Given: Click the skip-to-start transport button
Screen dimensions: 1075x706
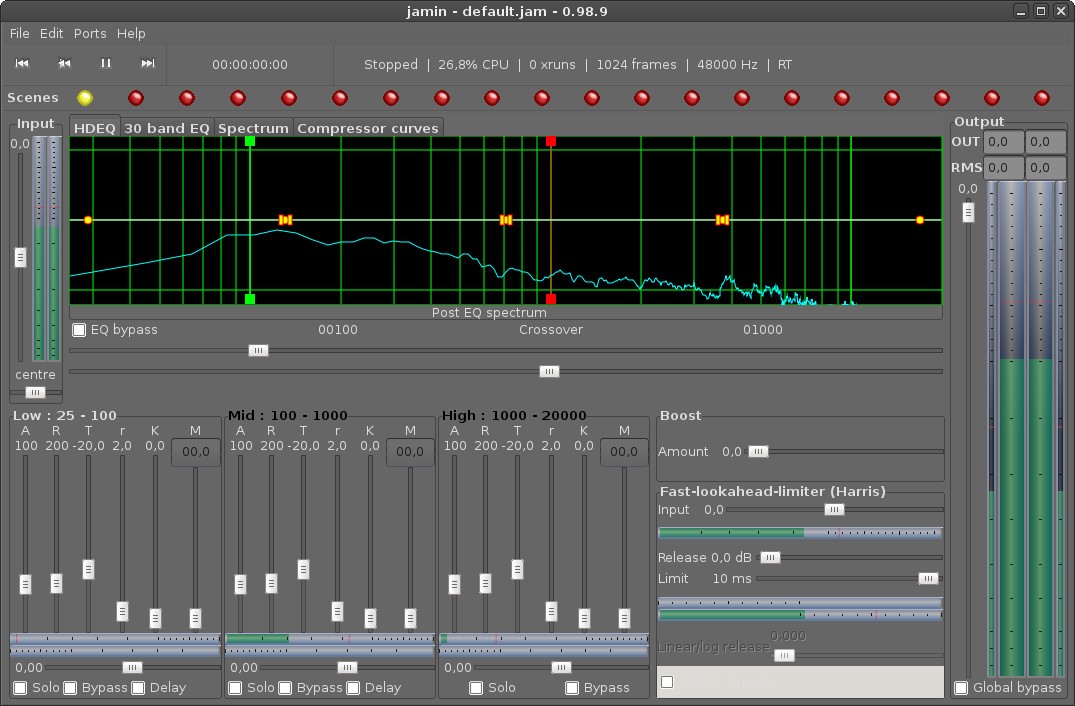Looking at the screenshot, I should [22, 64].
